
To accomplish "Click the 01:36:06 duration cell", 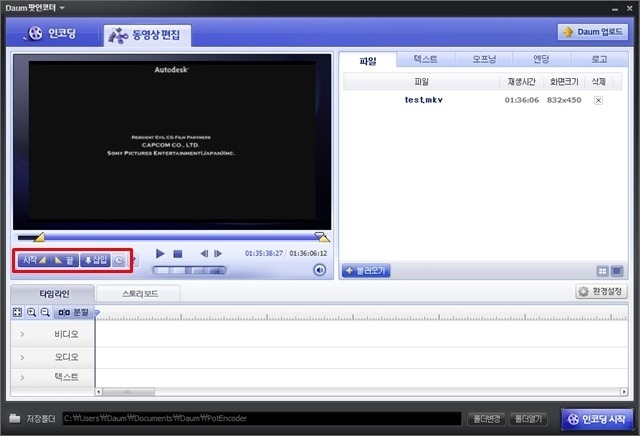I will coord(521,100).
